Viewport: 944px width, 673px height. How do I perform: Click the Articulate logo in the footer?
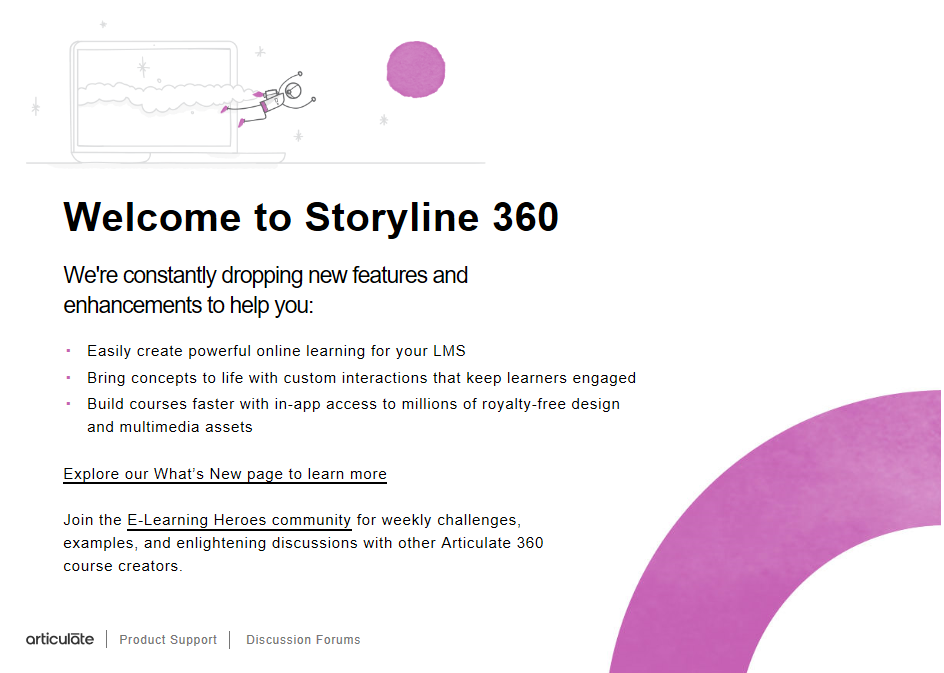coord(60,639)
